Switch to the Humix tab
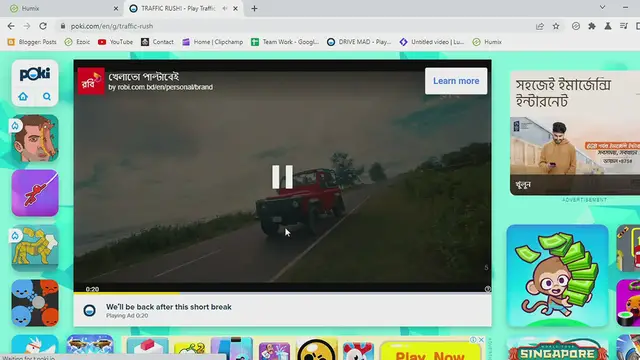The width and height of the screenshot is (640, 360). point(61,8)
